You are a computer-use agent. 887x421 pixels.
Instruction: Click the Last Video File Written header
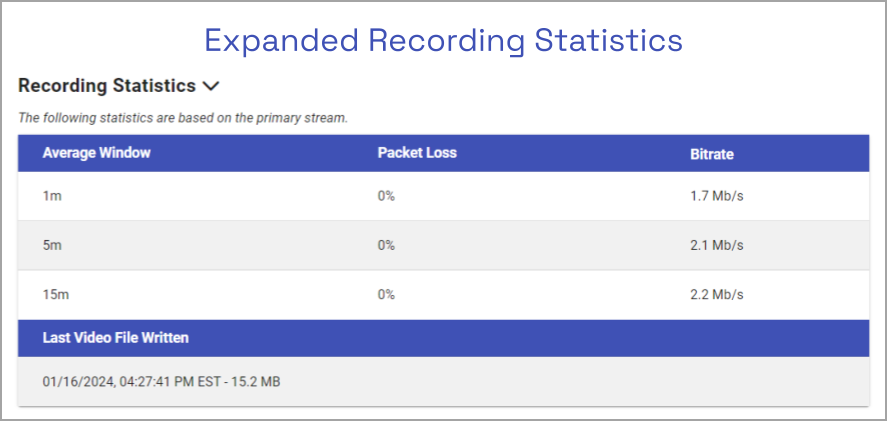[116, 338]
